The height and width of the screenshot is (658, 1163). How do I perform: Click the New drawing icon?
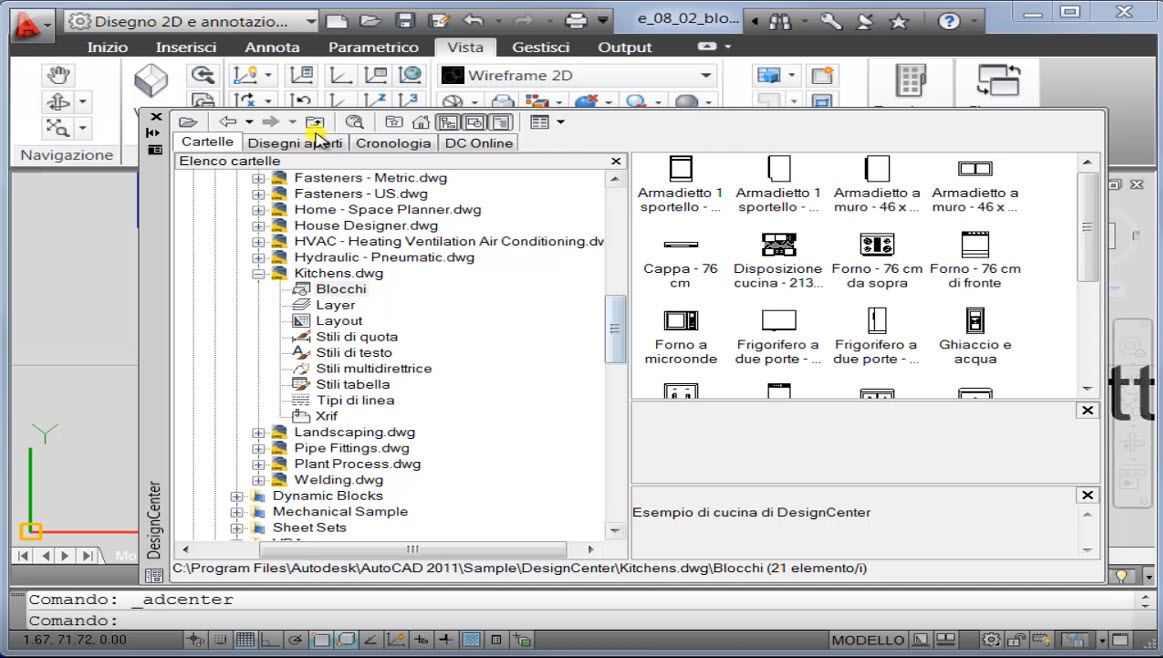(337, 21)
